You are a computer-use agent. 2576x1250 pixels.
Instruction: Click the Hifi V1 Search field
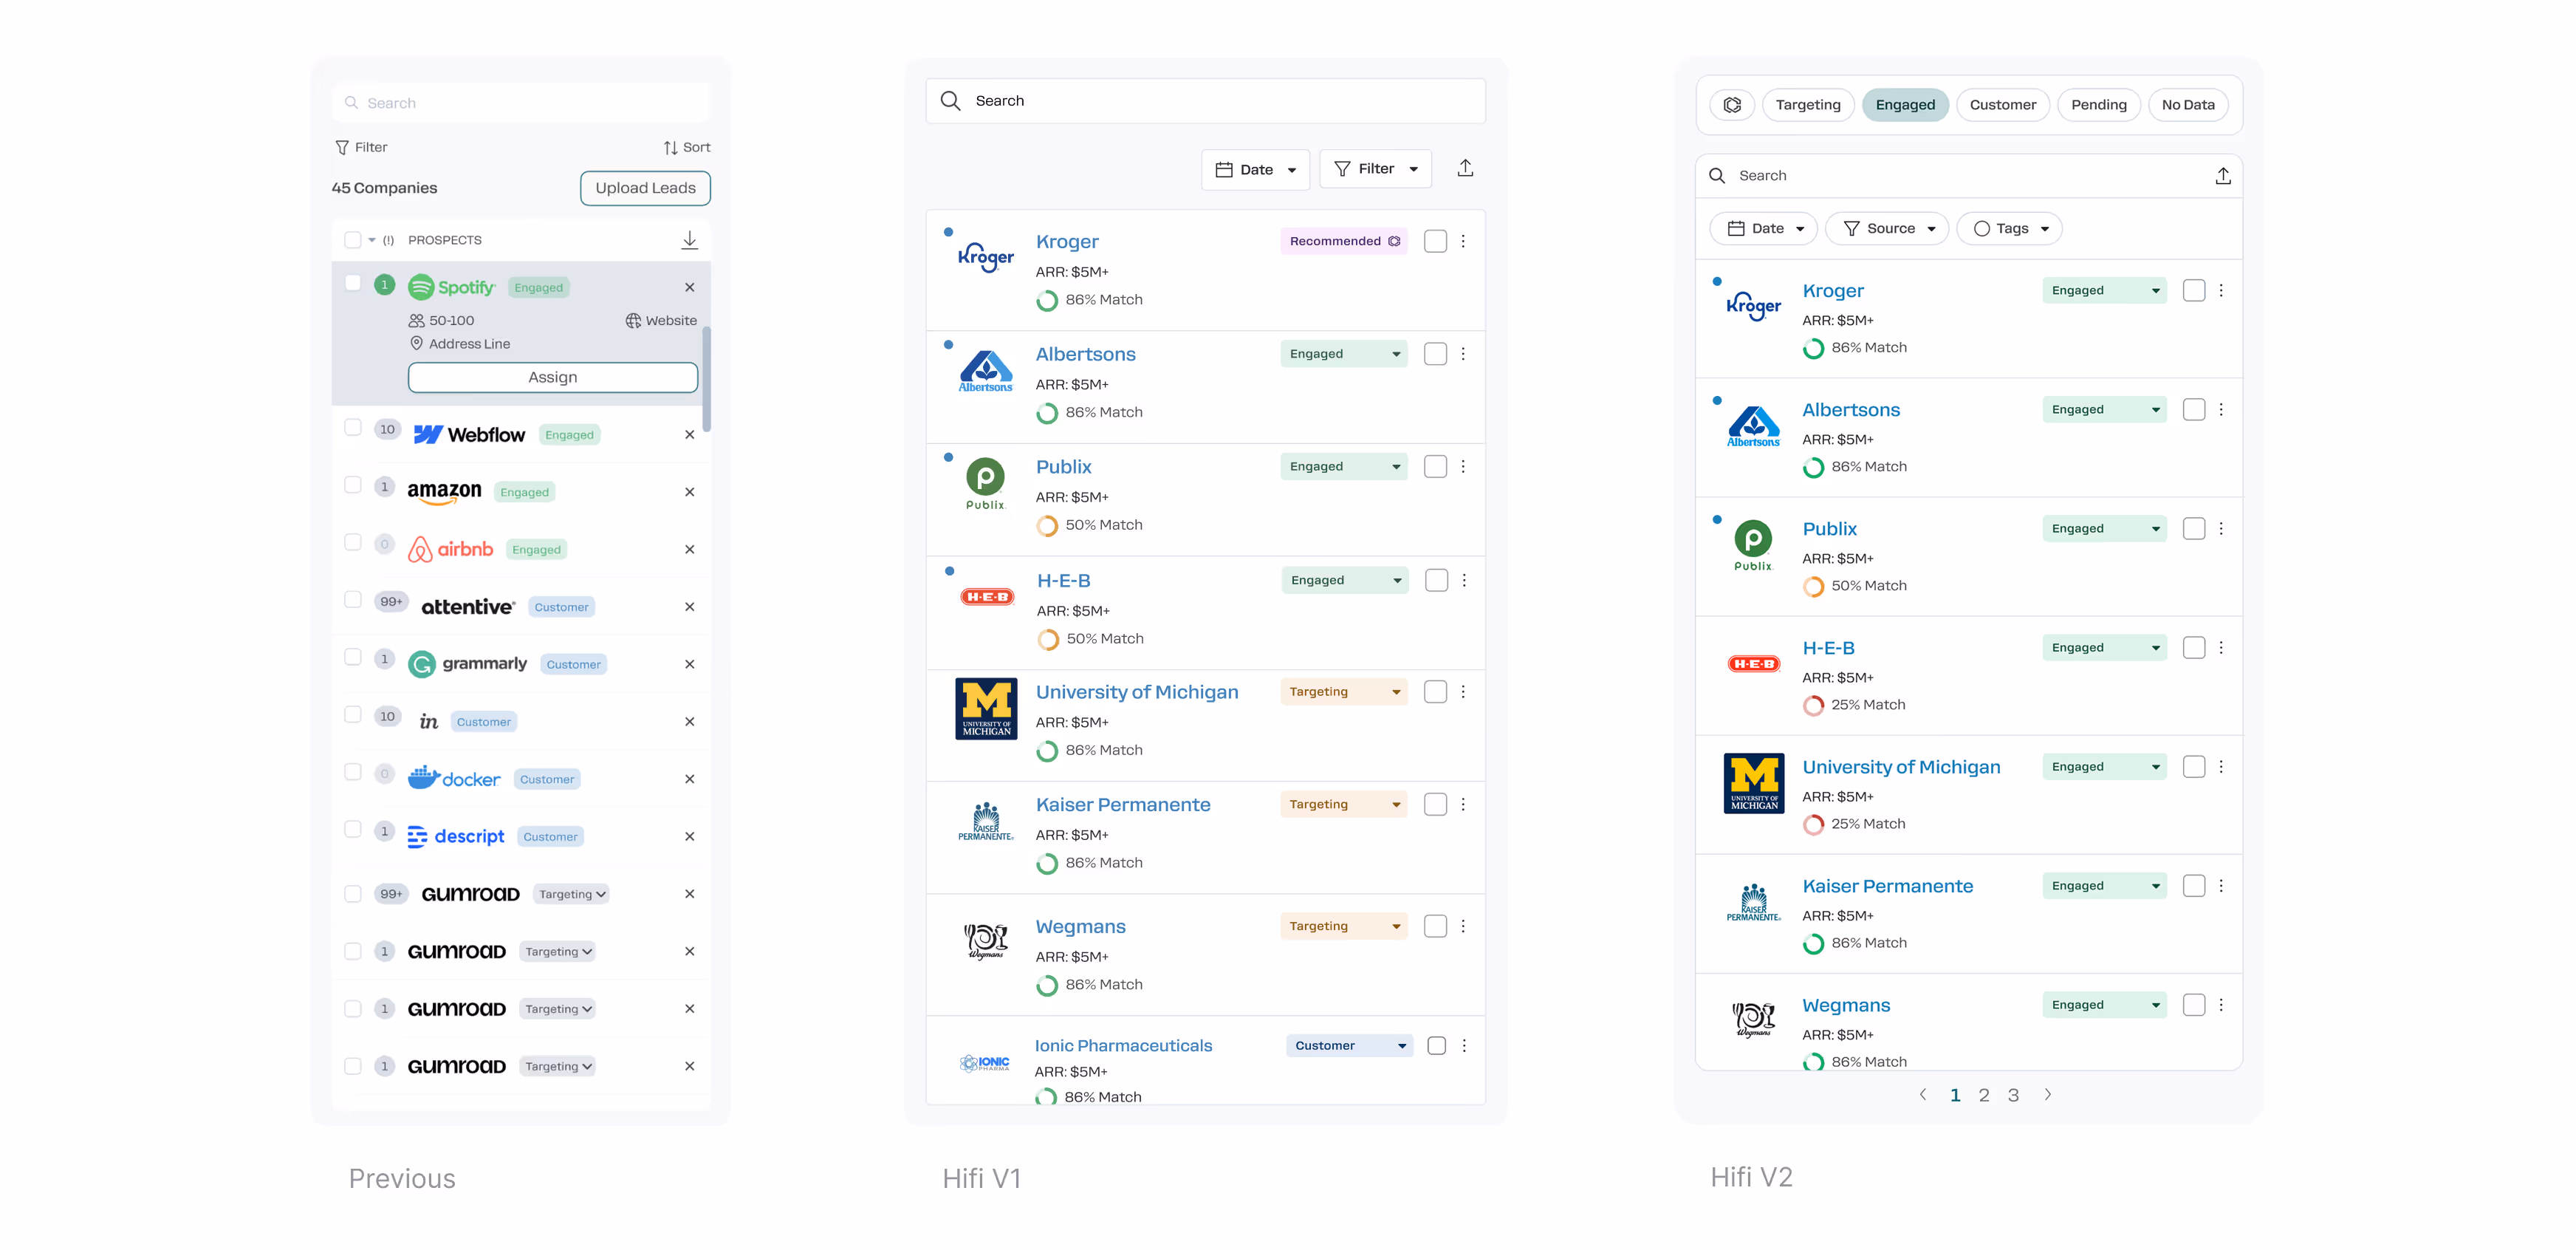[1205, 101]
